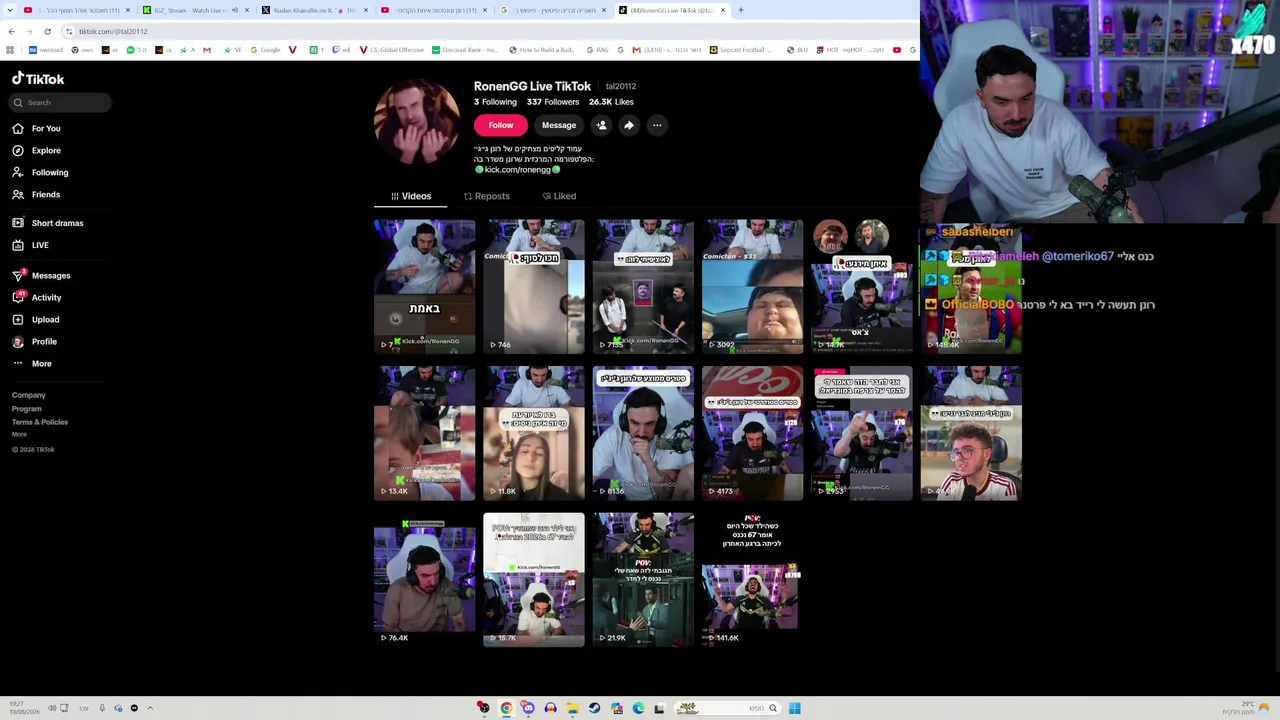Open Steam from the taskbar
Screen dimensions: 1280x720
coord(594,708)
